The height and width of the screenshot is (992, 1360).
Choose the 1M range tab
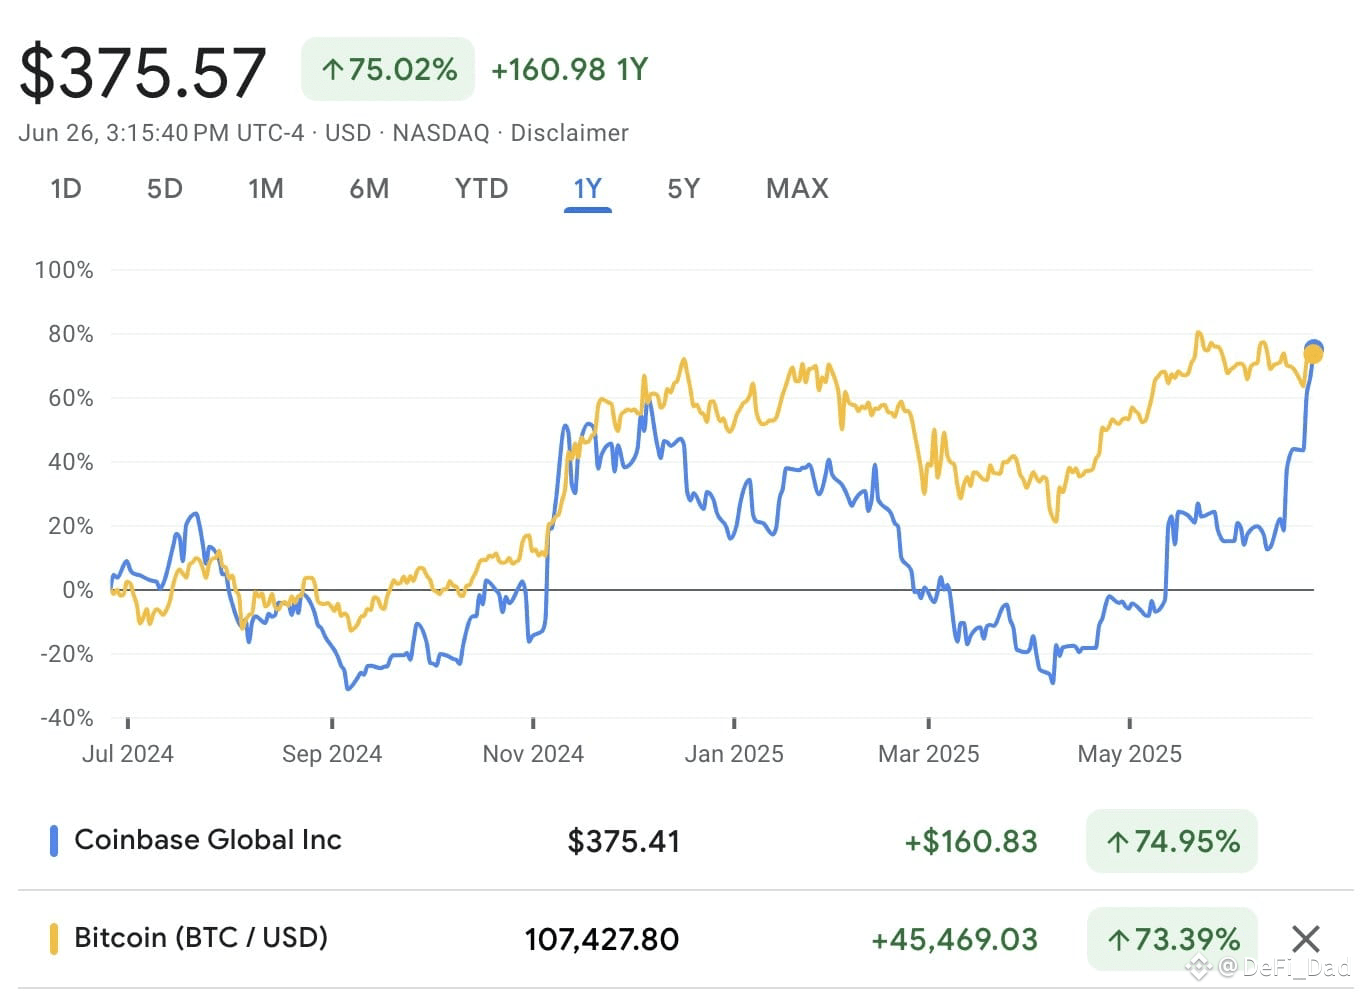coord(266,188)
